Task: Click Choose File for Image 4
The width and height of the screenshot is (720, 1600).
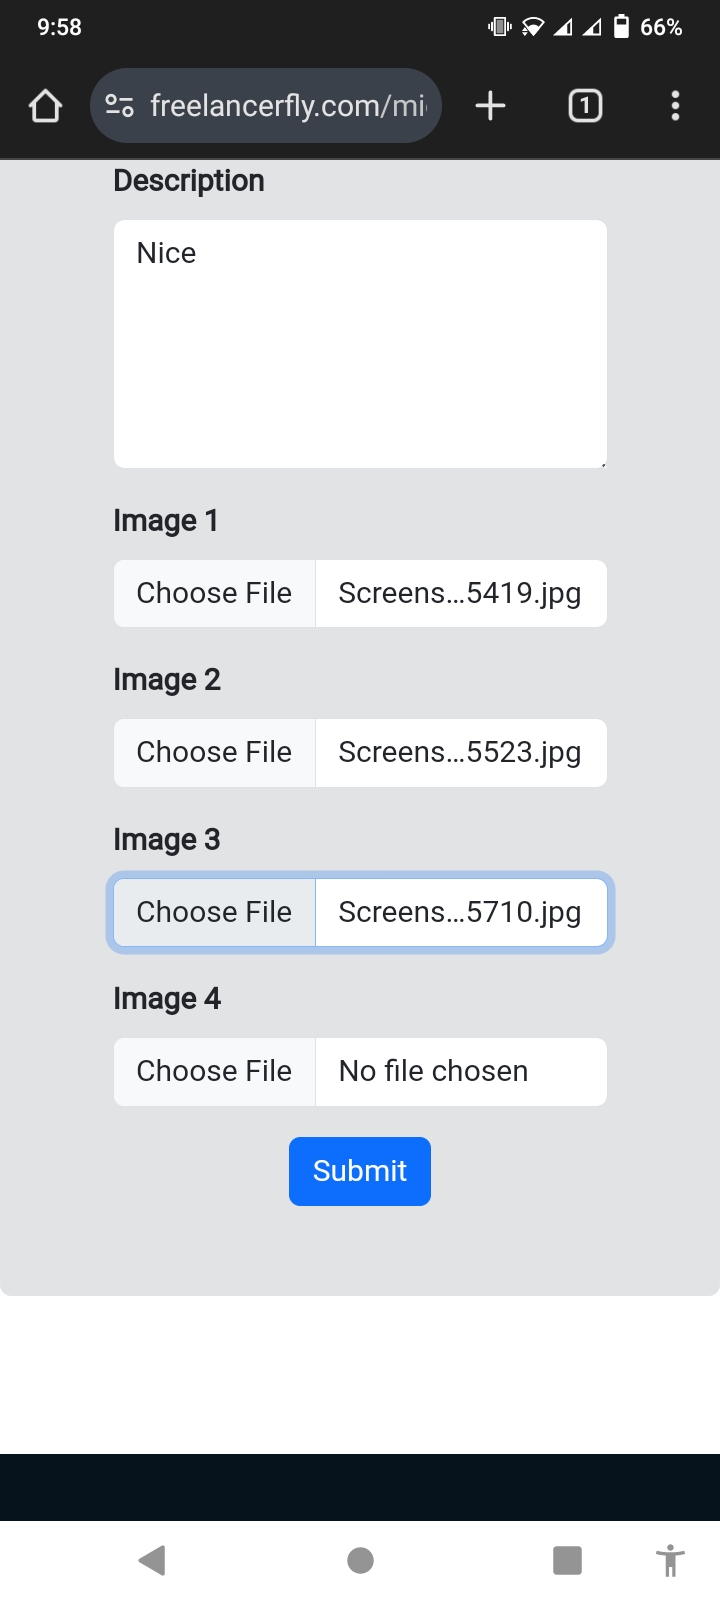Action: 214,1072
